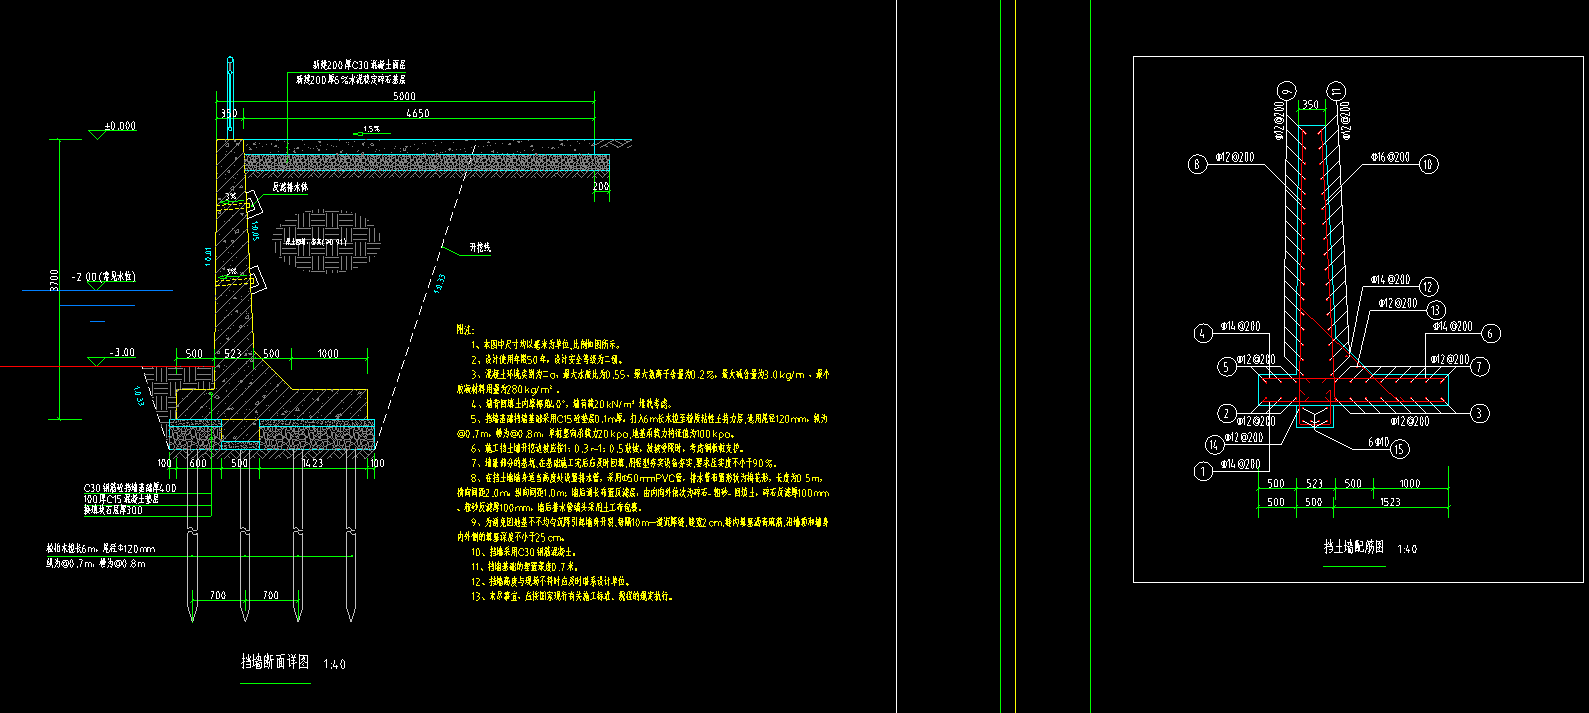Click rebar callout bubble number 4
Screen dimensions: 1589x713
[1203, 334]
